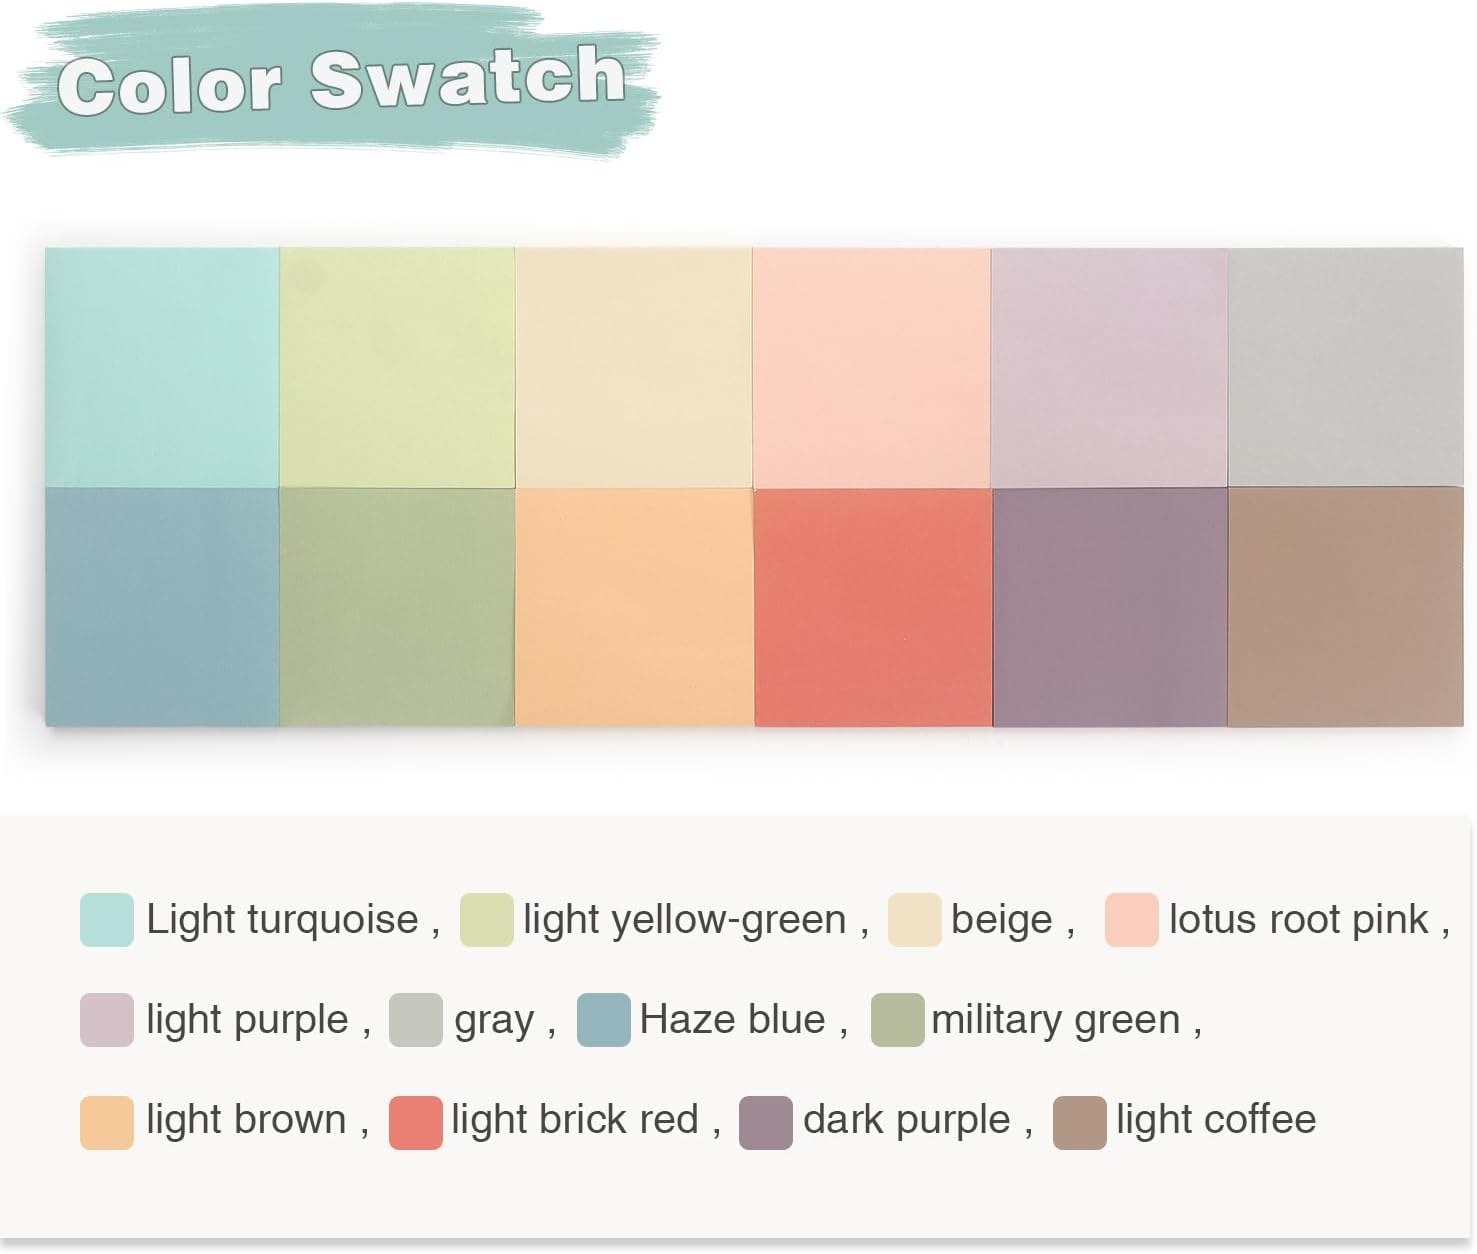Select the large light turquoise sticky note
The image size is (1477, 1254).
(x=162, y=367)
